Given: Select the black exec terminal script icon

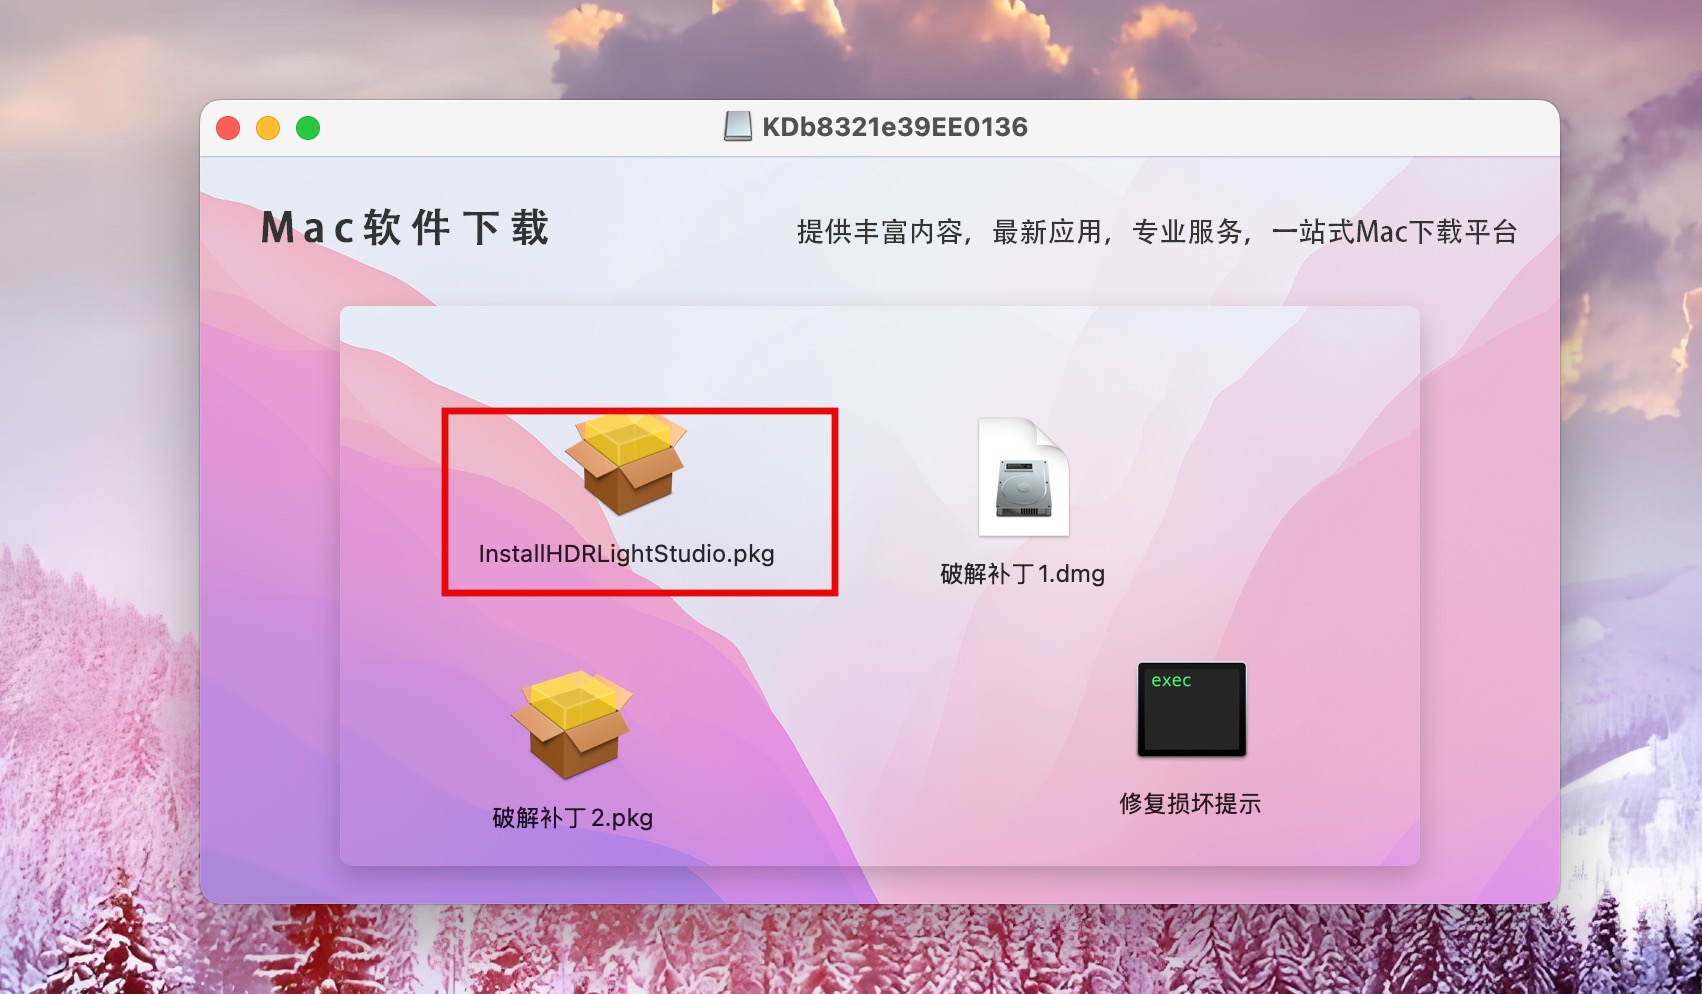Looking at the screenshot, I should point(1191,709).
